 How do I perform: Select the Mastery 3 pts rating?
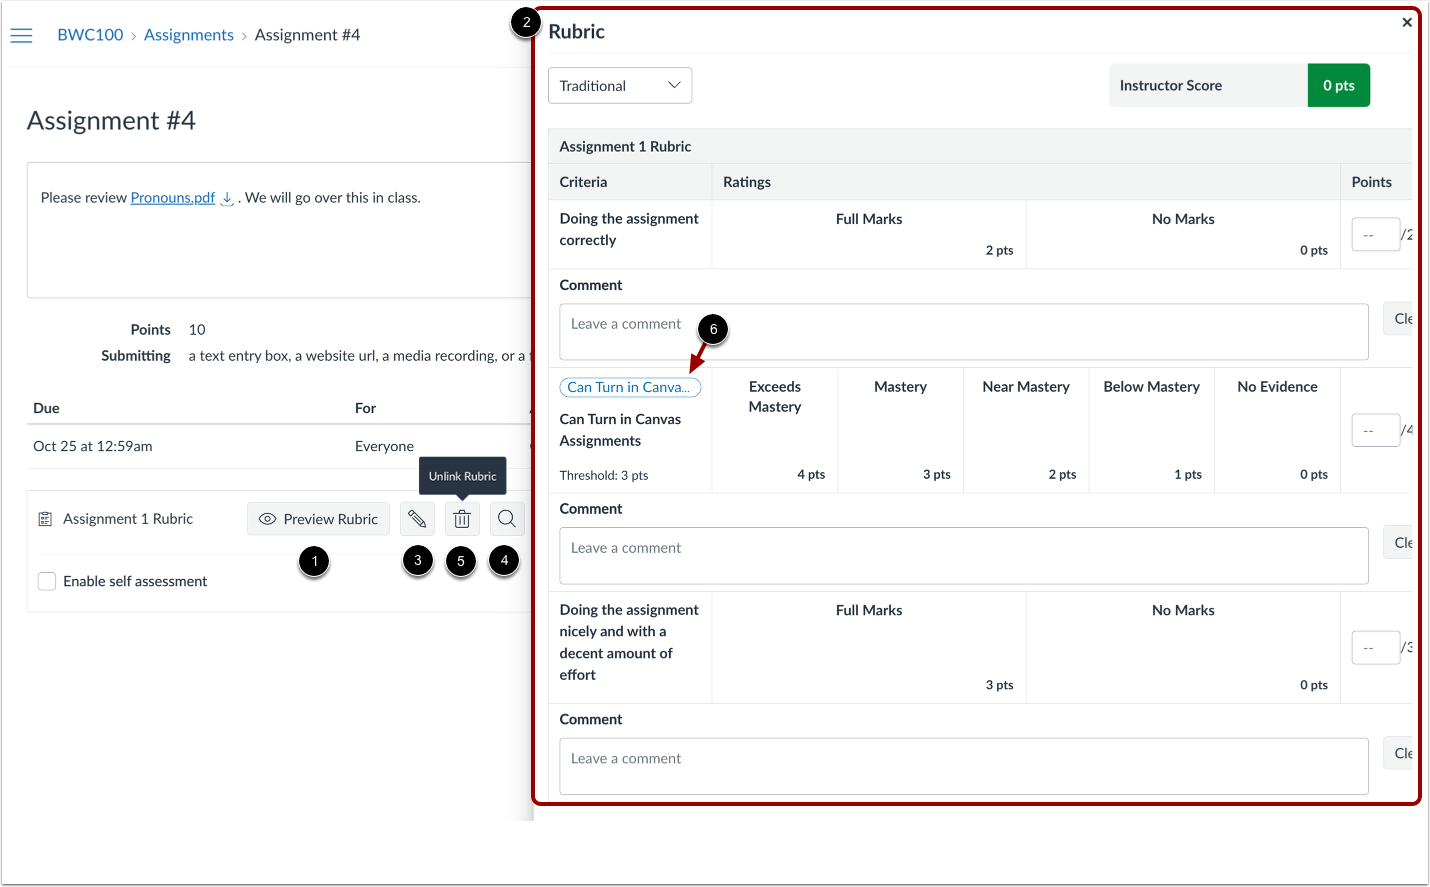[x=901, y=430]
